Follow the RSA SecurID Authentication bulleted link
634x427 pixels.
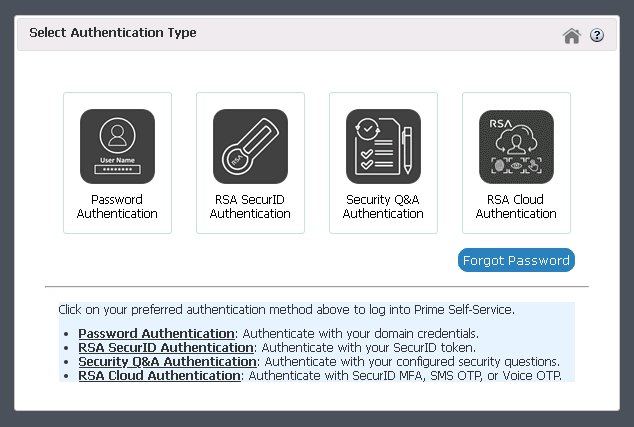point(166,347)
